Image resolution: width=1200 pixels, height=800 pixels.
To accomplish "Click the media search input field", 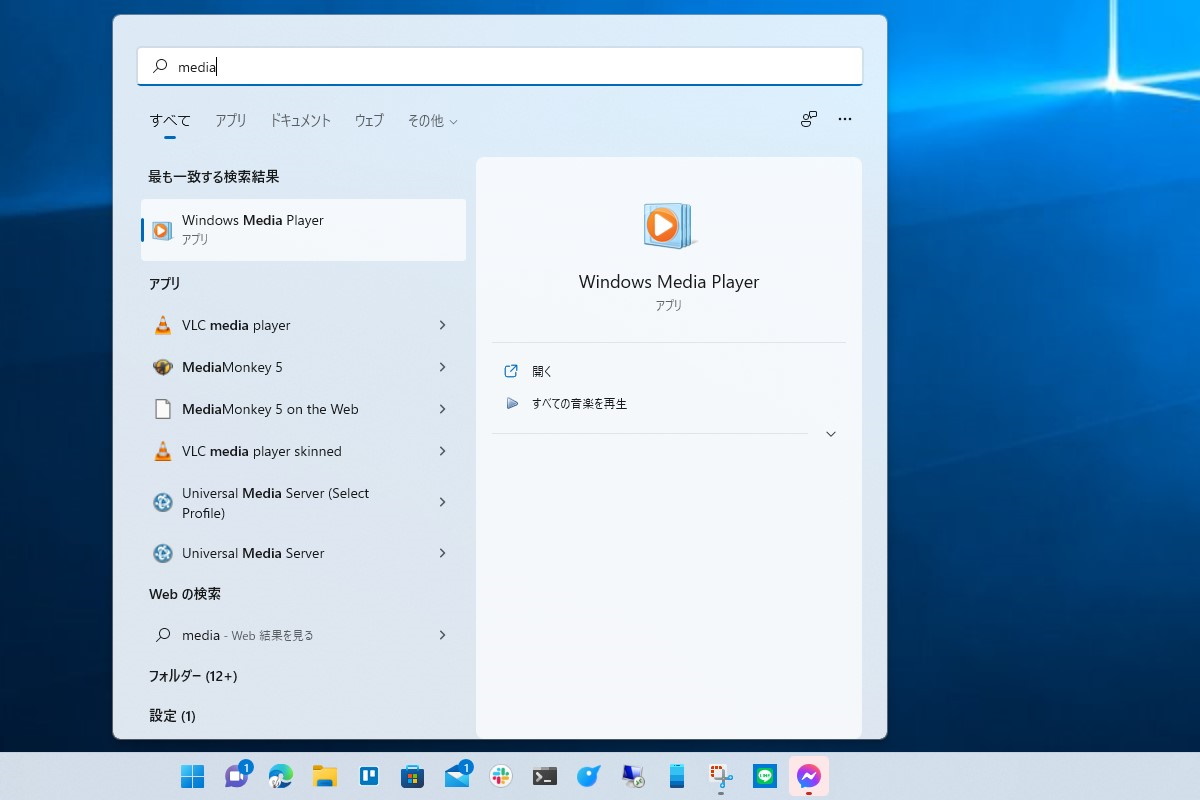I will (500, 66).
